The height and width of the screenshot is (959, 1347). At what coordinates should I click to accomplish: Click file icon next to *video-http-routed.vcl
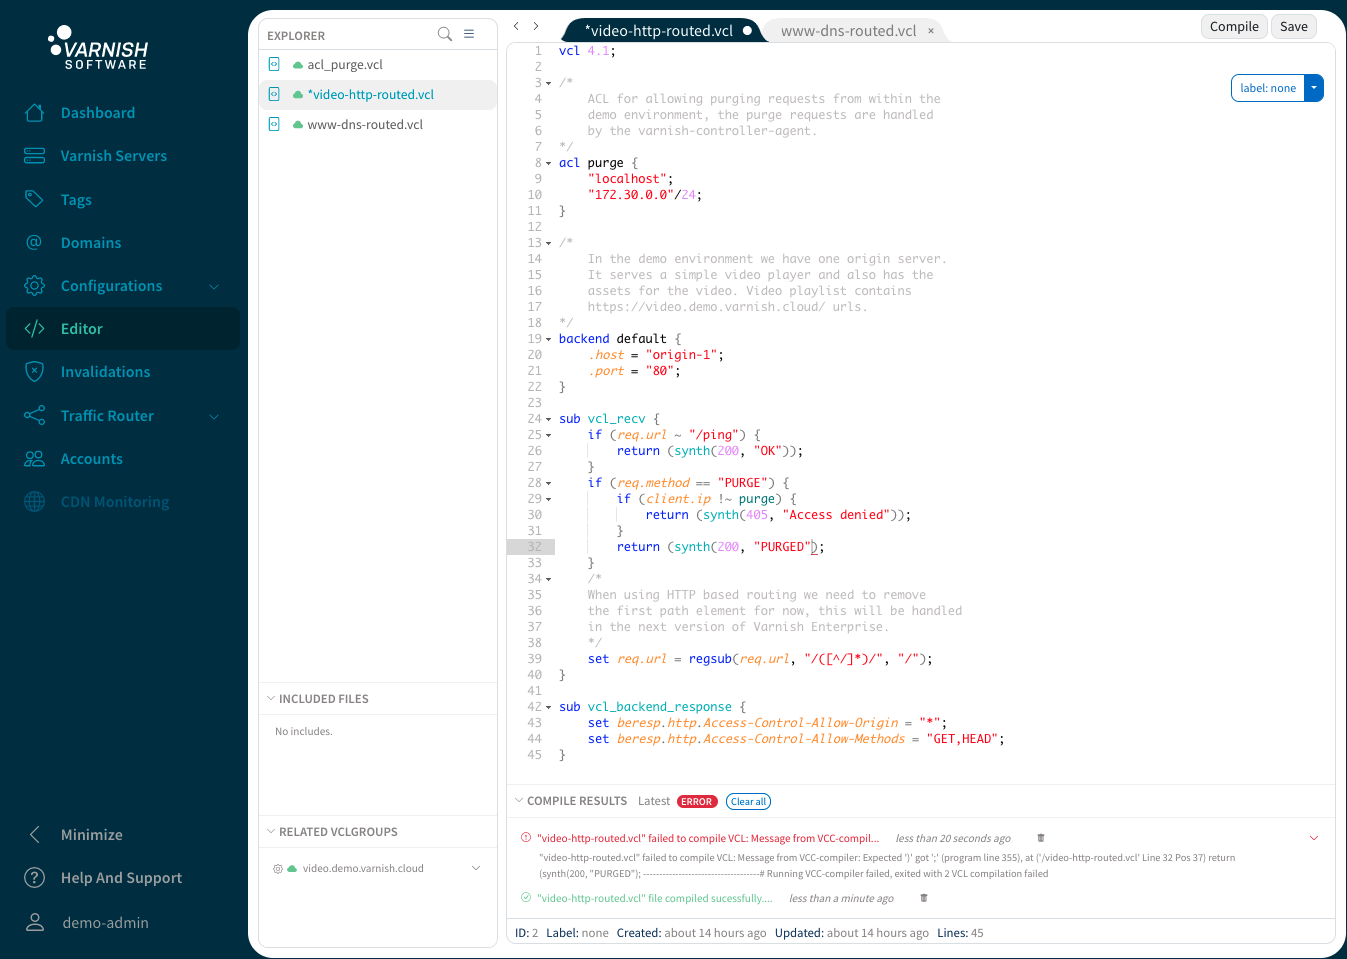274,94
